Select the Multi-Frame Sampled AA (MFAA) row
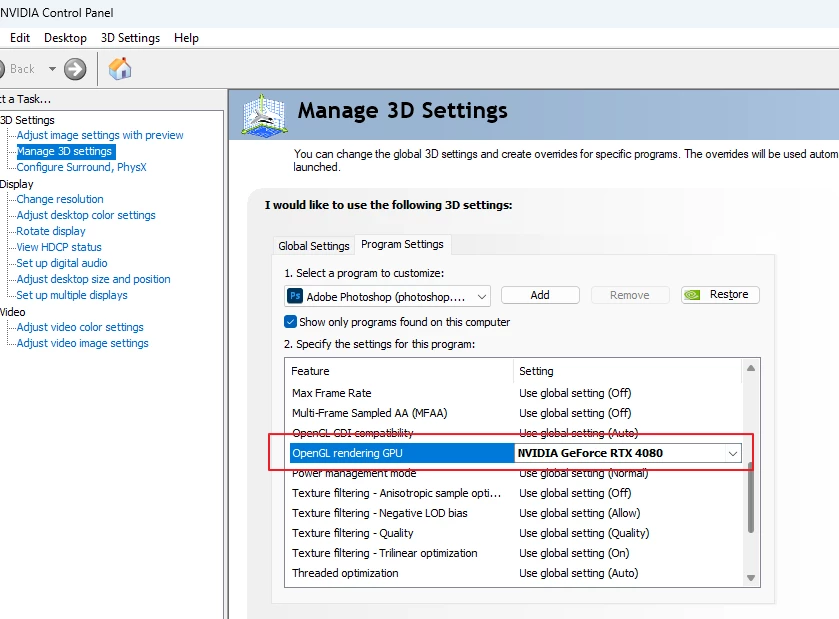839x619 pixels. click(x=516, y=413)
